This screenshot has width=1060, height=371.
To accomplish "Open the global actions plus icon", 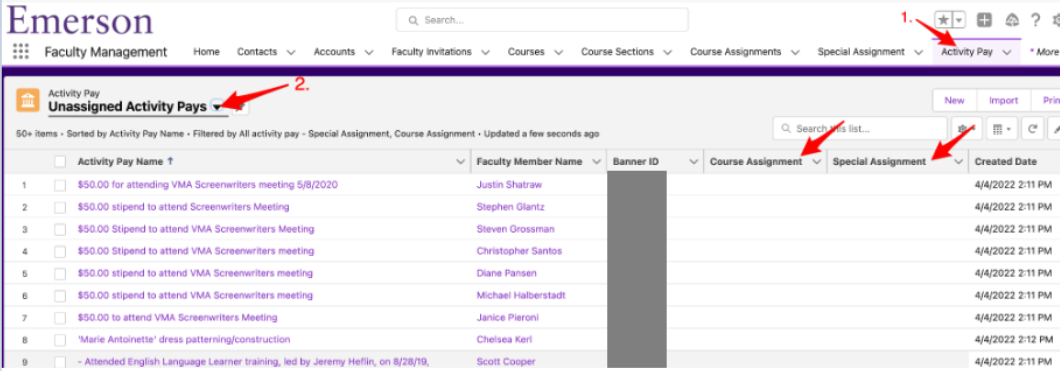I will (x=985, y=20).
